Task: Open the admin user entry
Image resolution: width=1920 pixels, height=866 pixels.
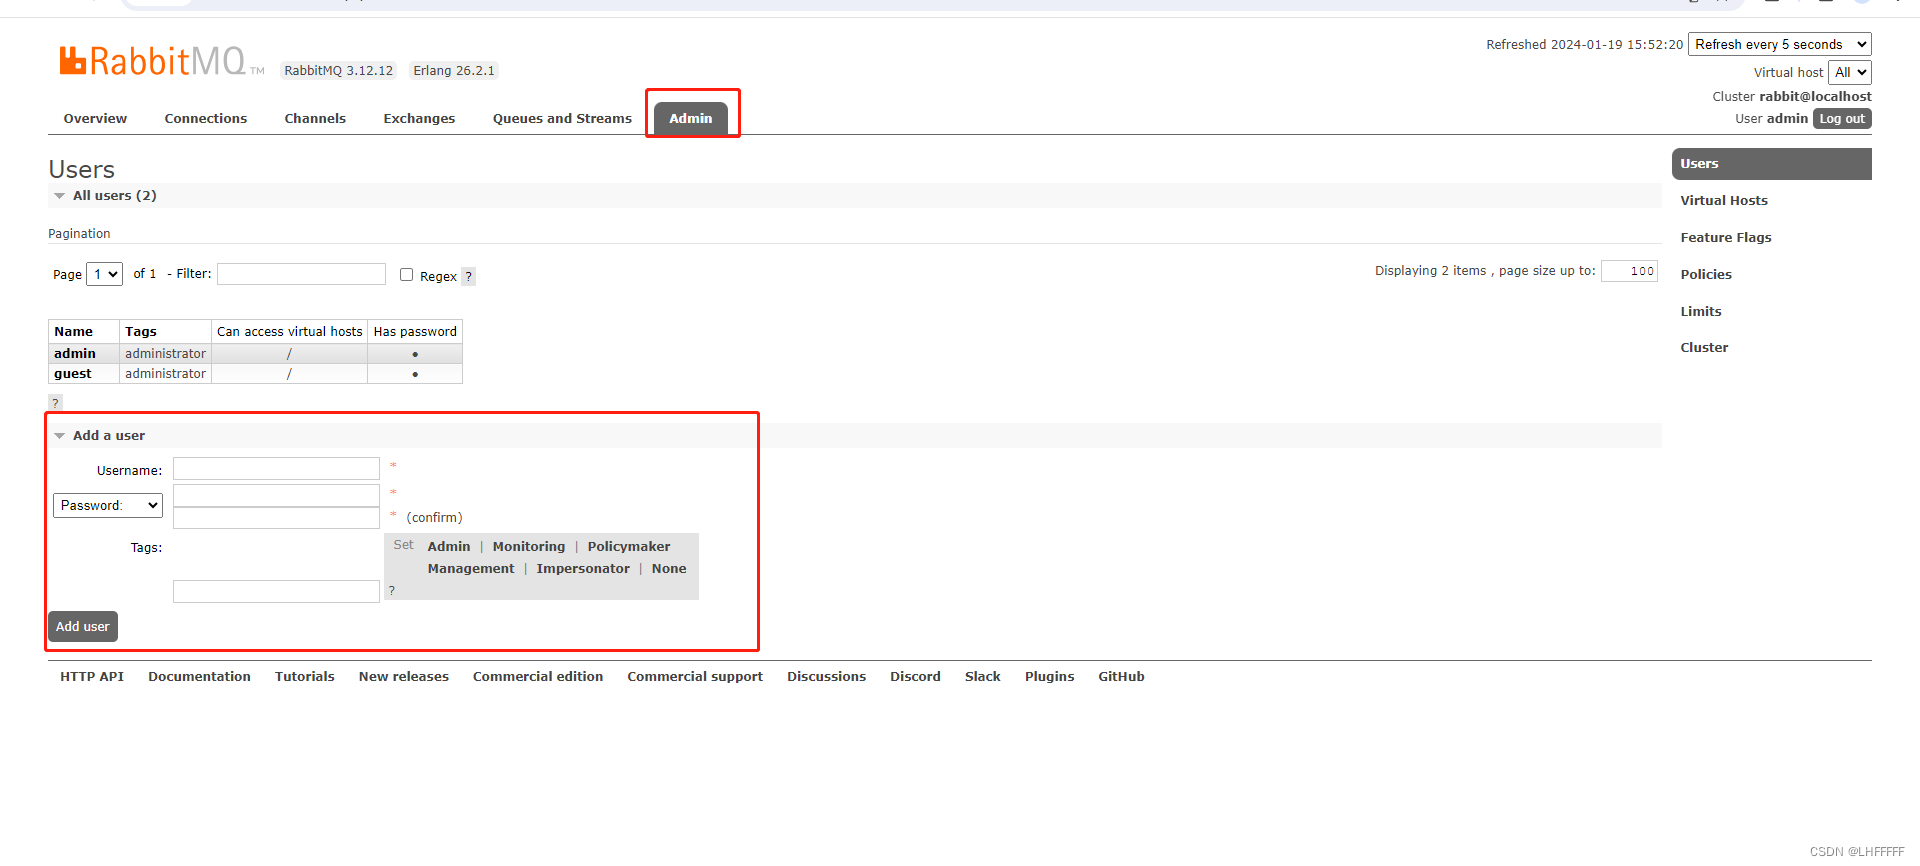Action: click(75, 353)
